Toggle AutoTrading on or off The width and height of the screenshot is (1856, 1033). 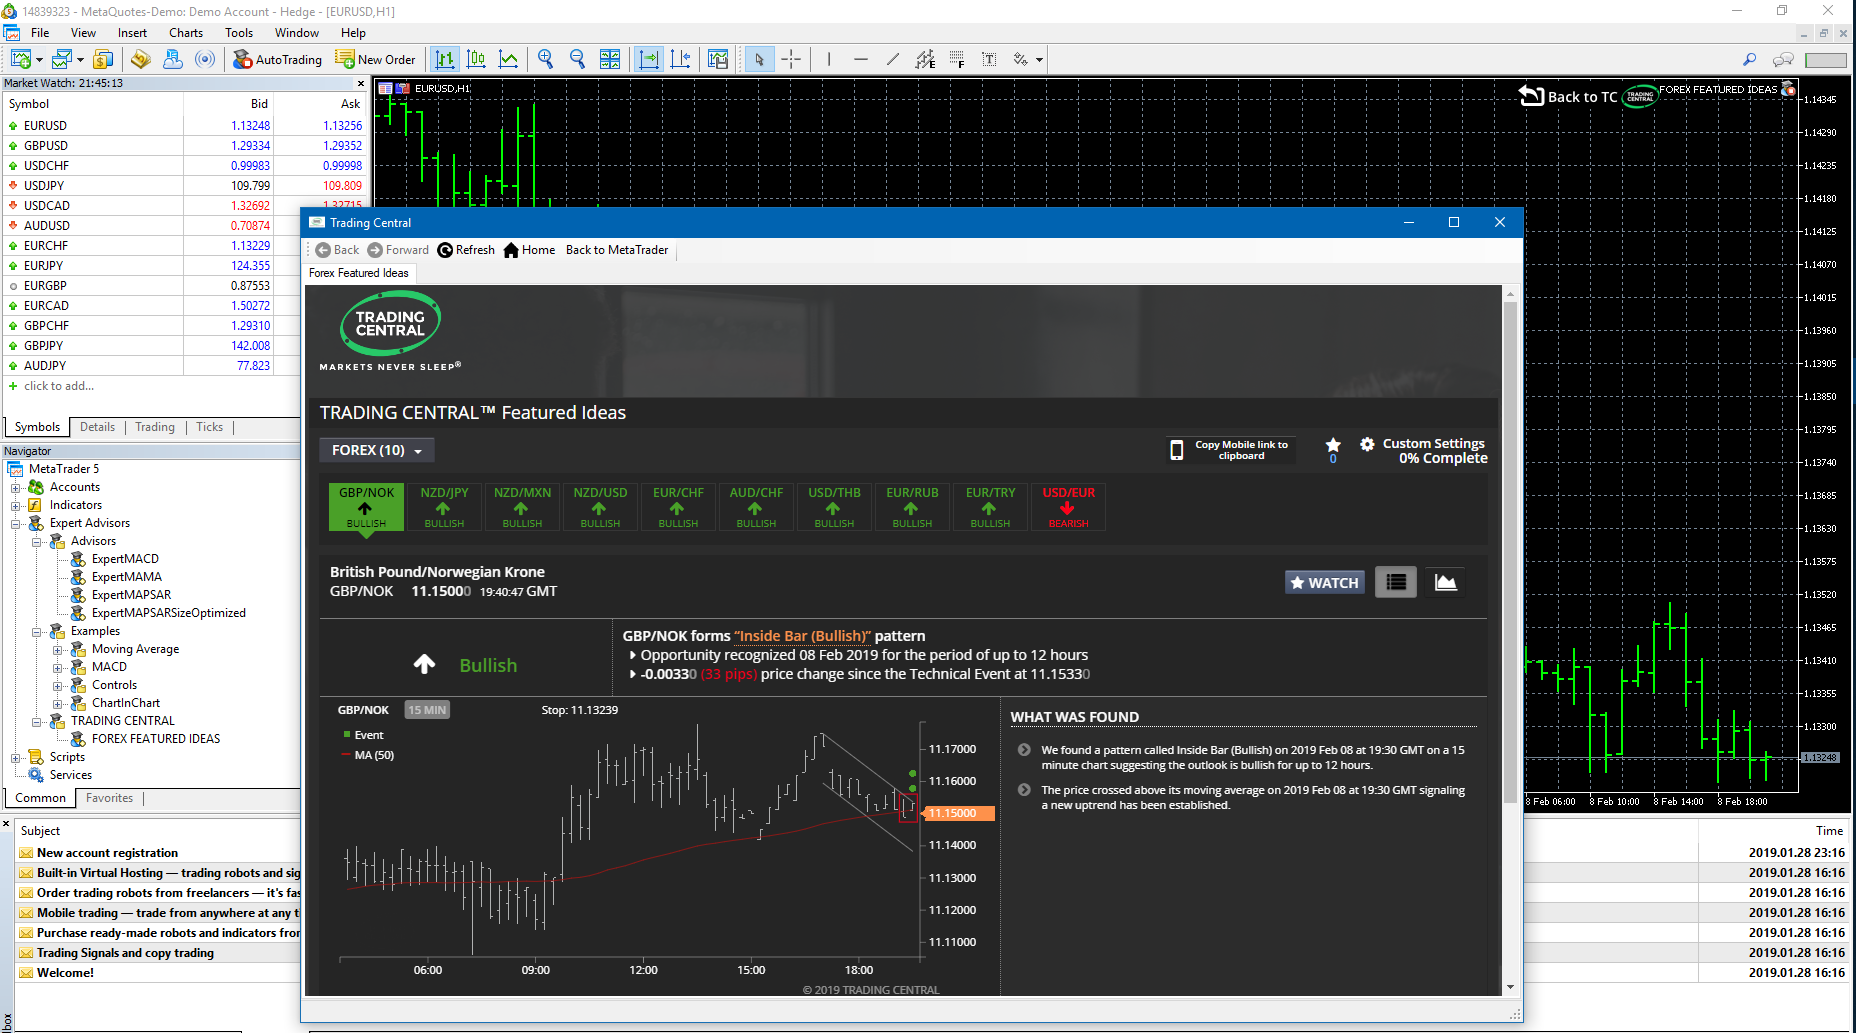click(277, 60)
